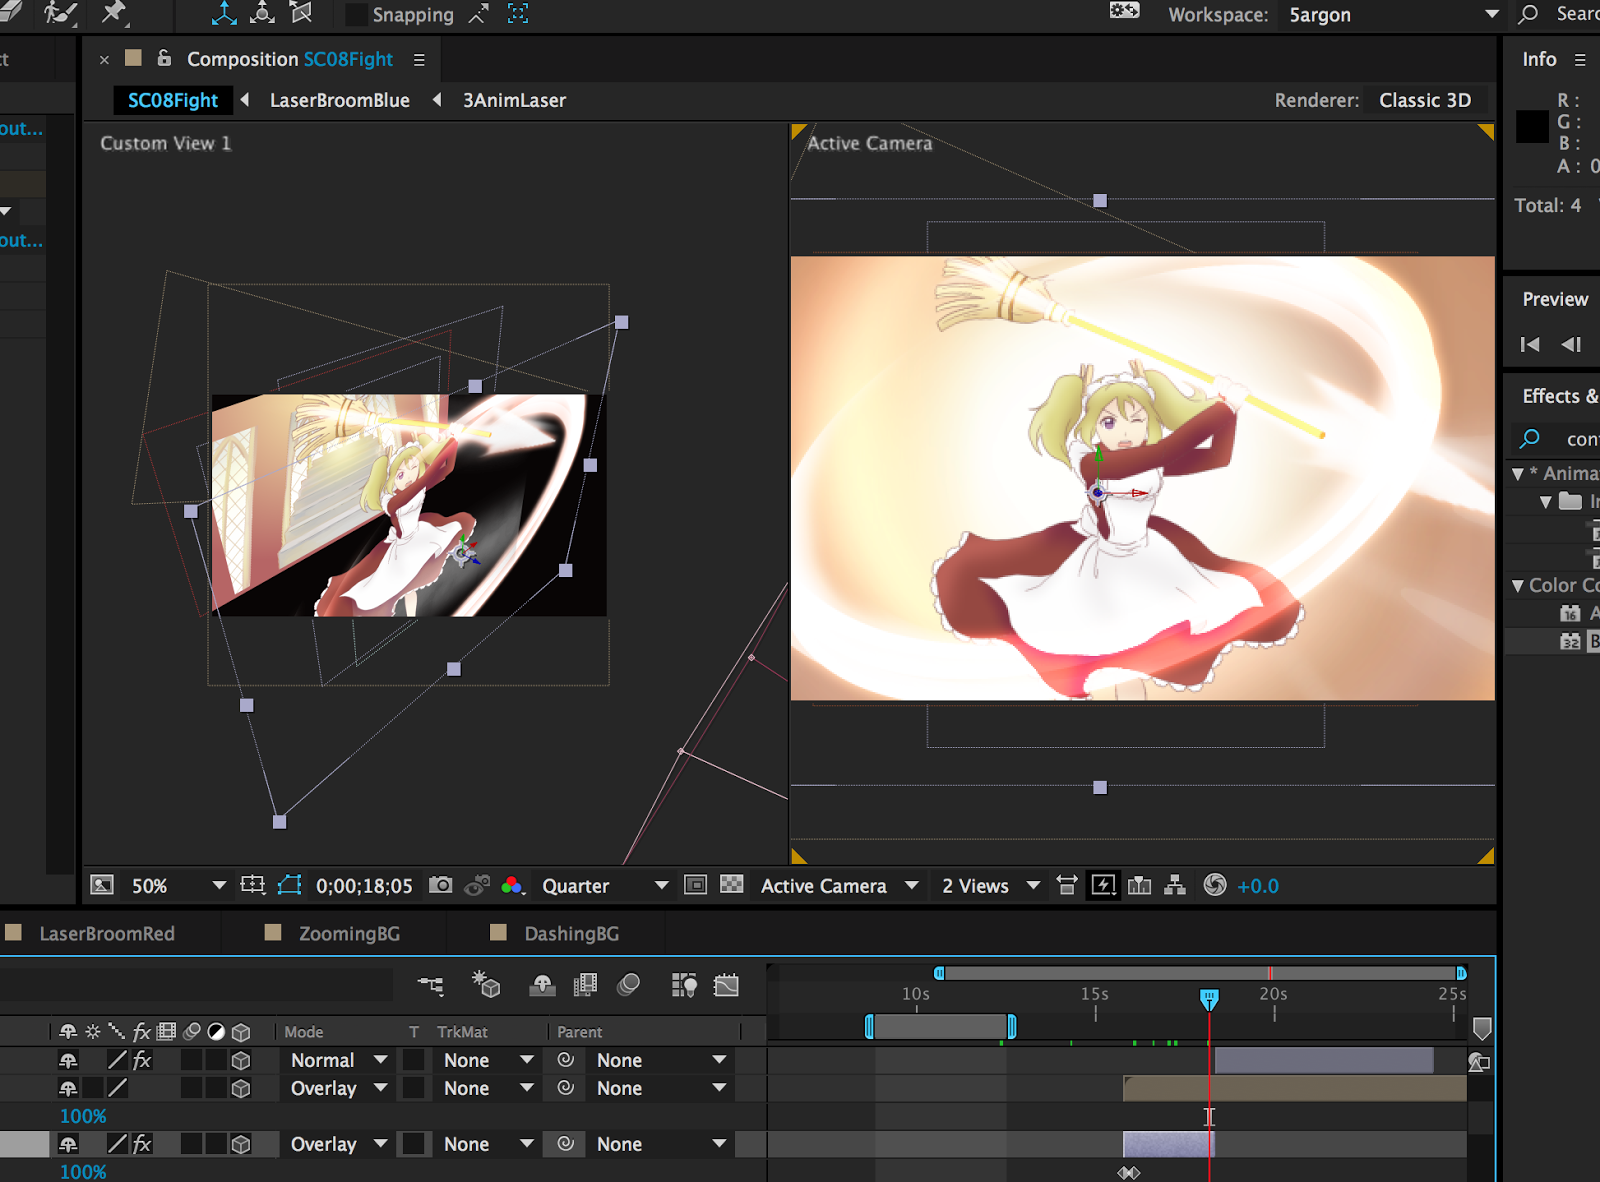Click the Graph Editor icon
The image size is (1600, 1182).
pos(727,986)
